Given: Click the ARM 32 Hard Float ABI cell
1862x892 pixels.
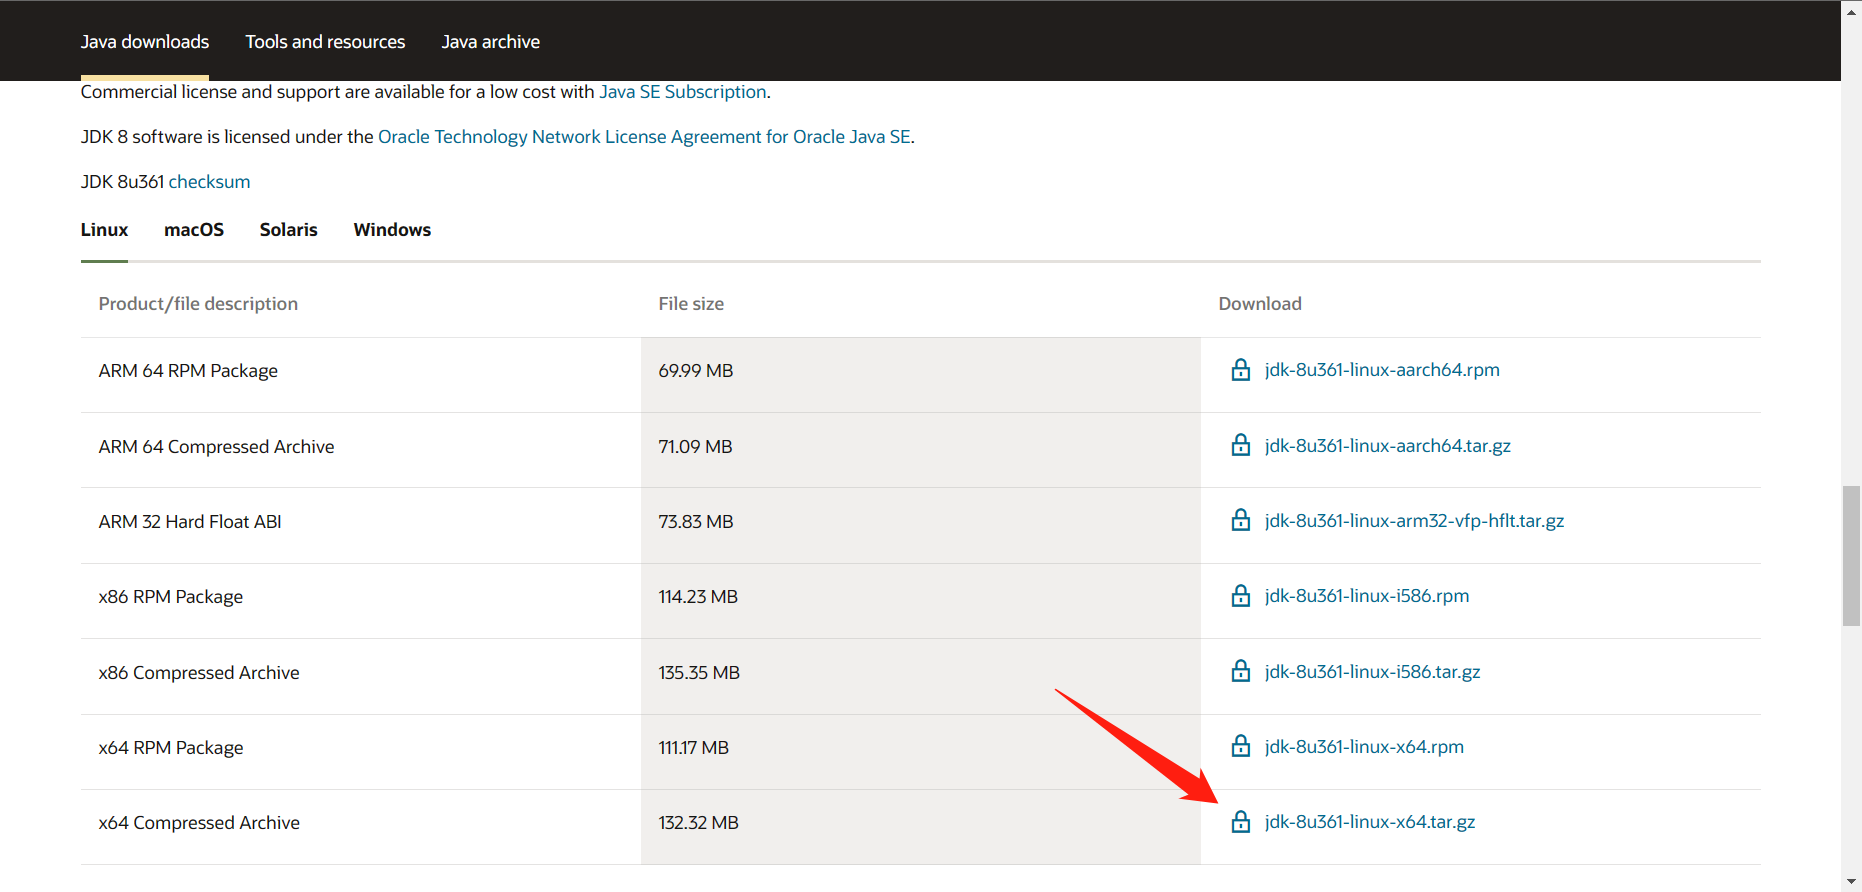Looking at the screenshot, I should (x=361, y=526).
